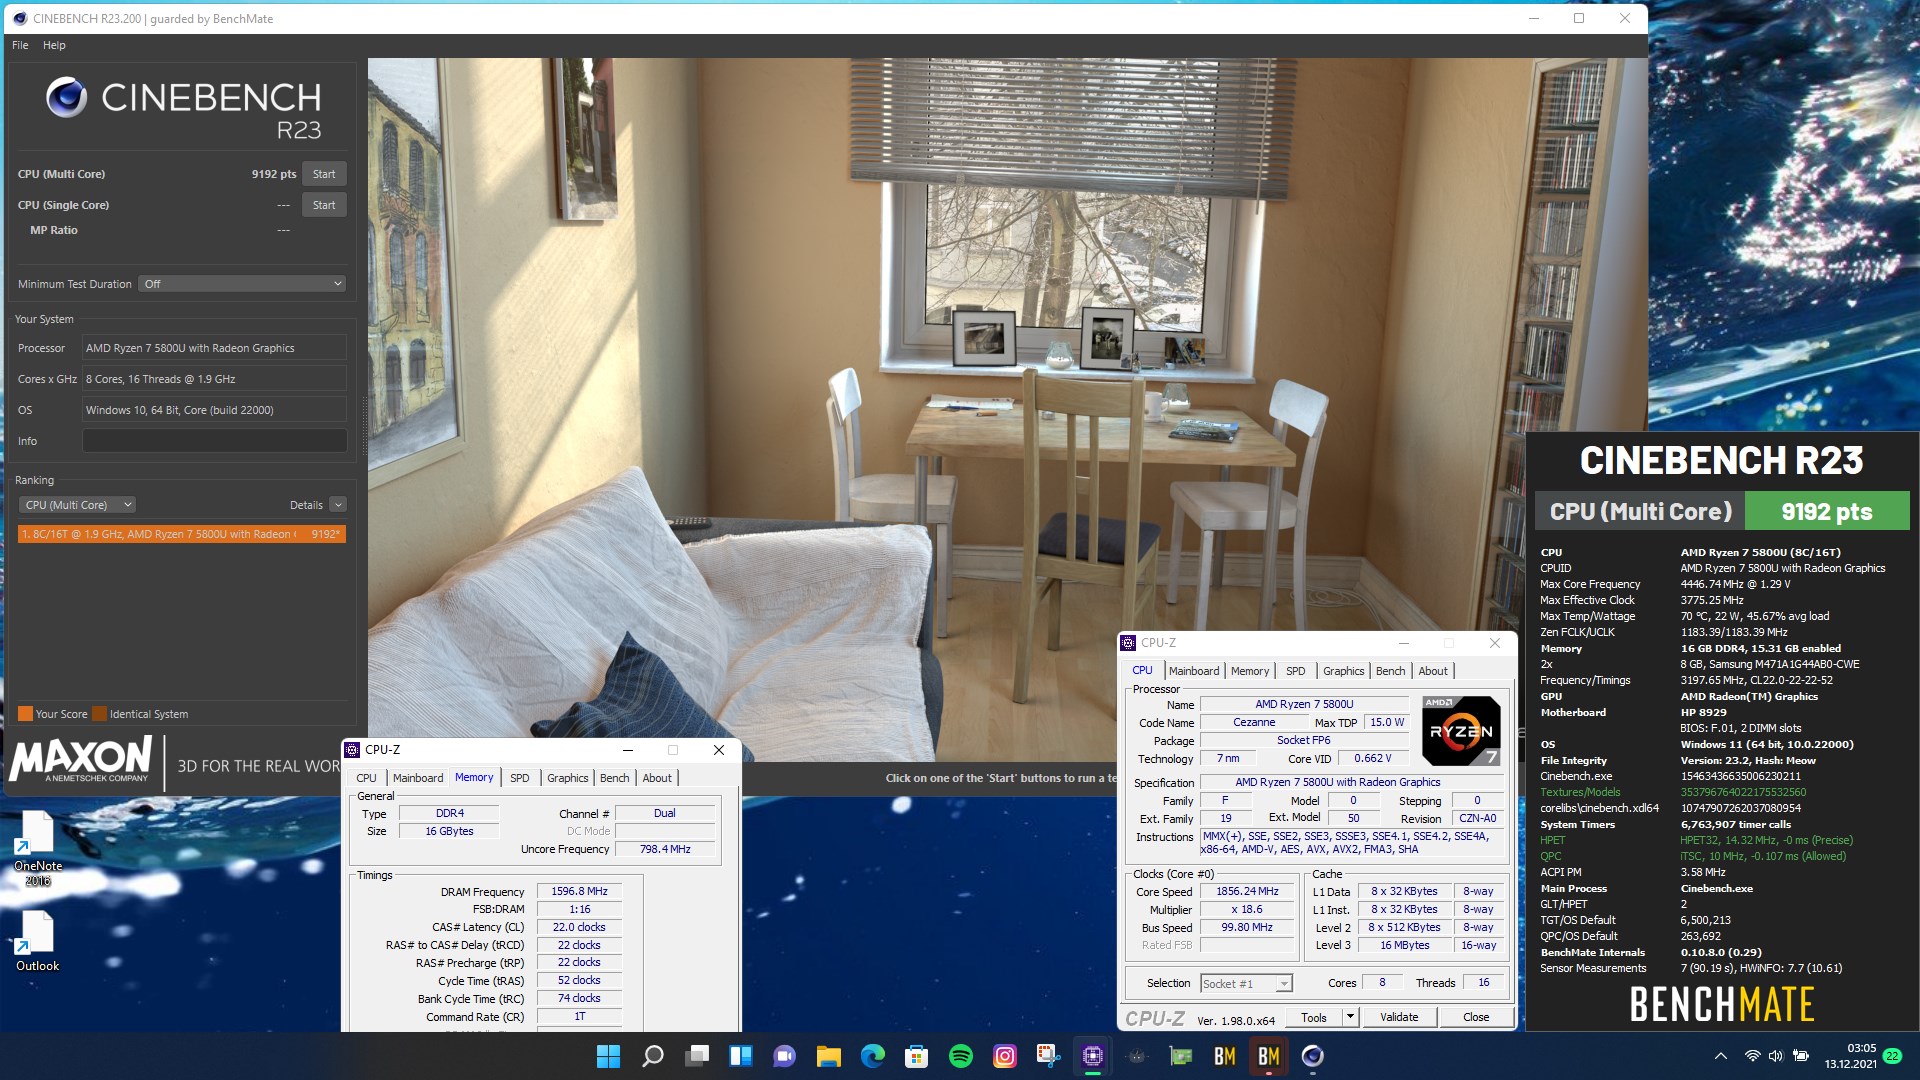Open CPU tab in left CPU-Z window
Image resolution: width=1920 pixels, height=1080 pixels.
tap(367, 778)
